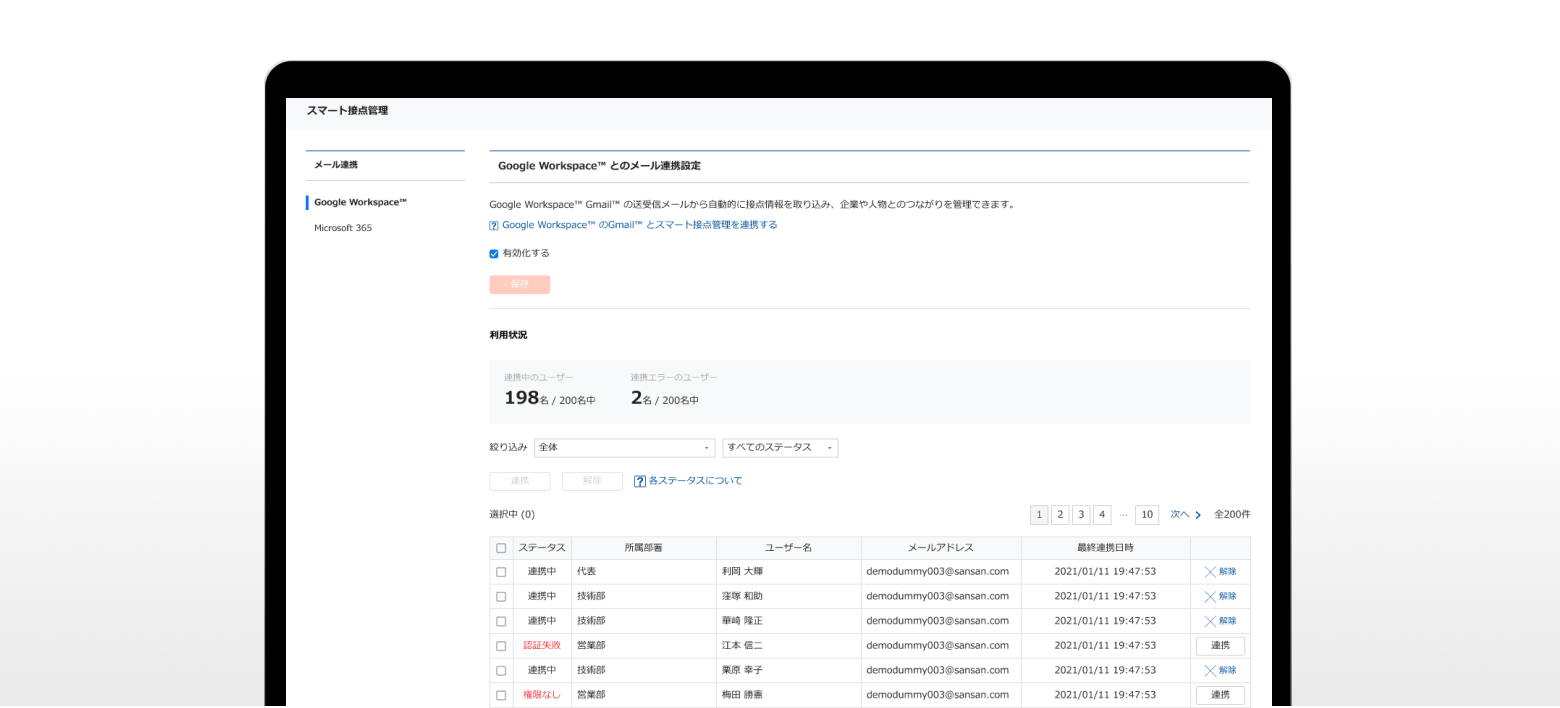Screen dimensions: 1560x708
Task: Click the メール連携 sidebar heading
Action: click(x=335, y=164)
